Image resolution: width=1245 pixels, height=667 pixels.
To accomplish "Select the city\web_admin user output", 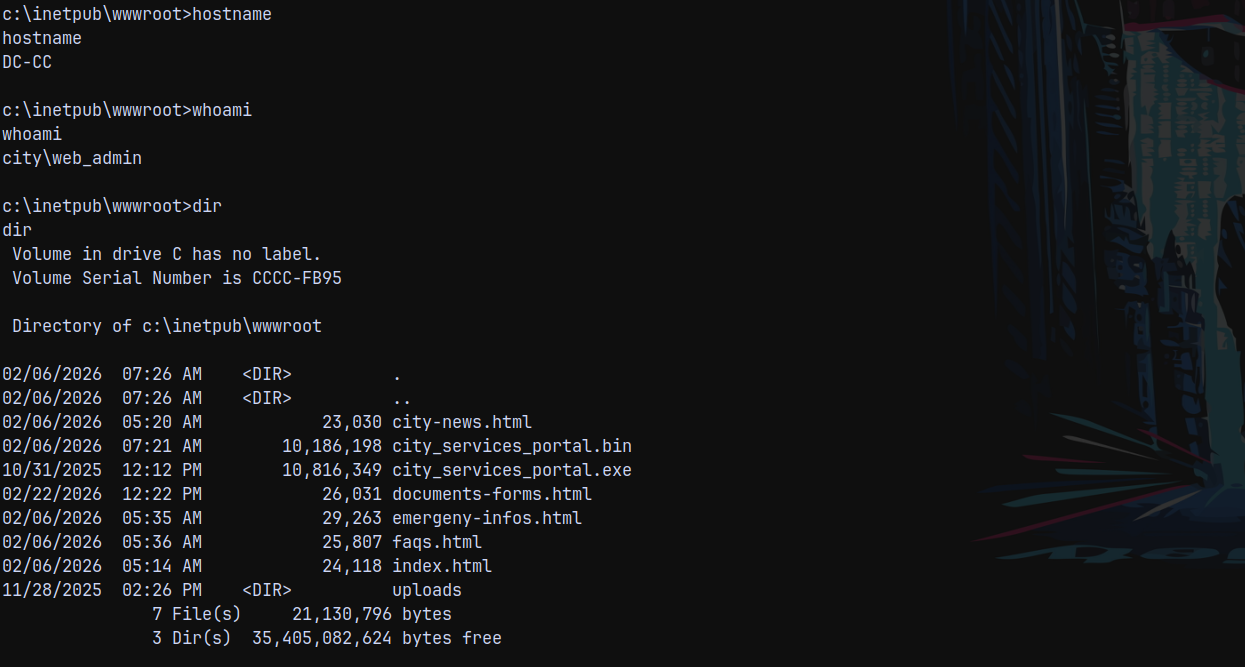I will [72, 158].
